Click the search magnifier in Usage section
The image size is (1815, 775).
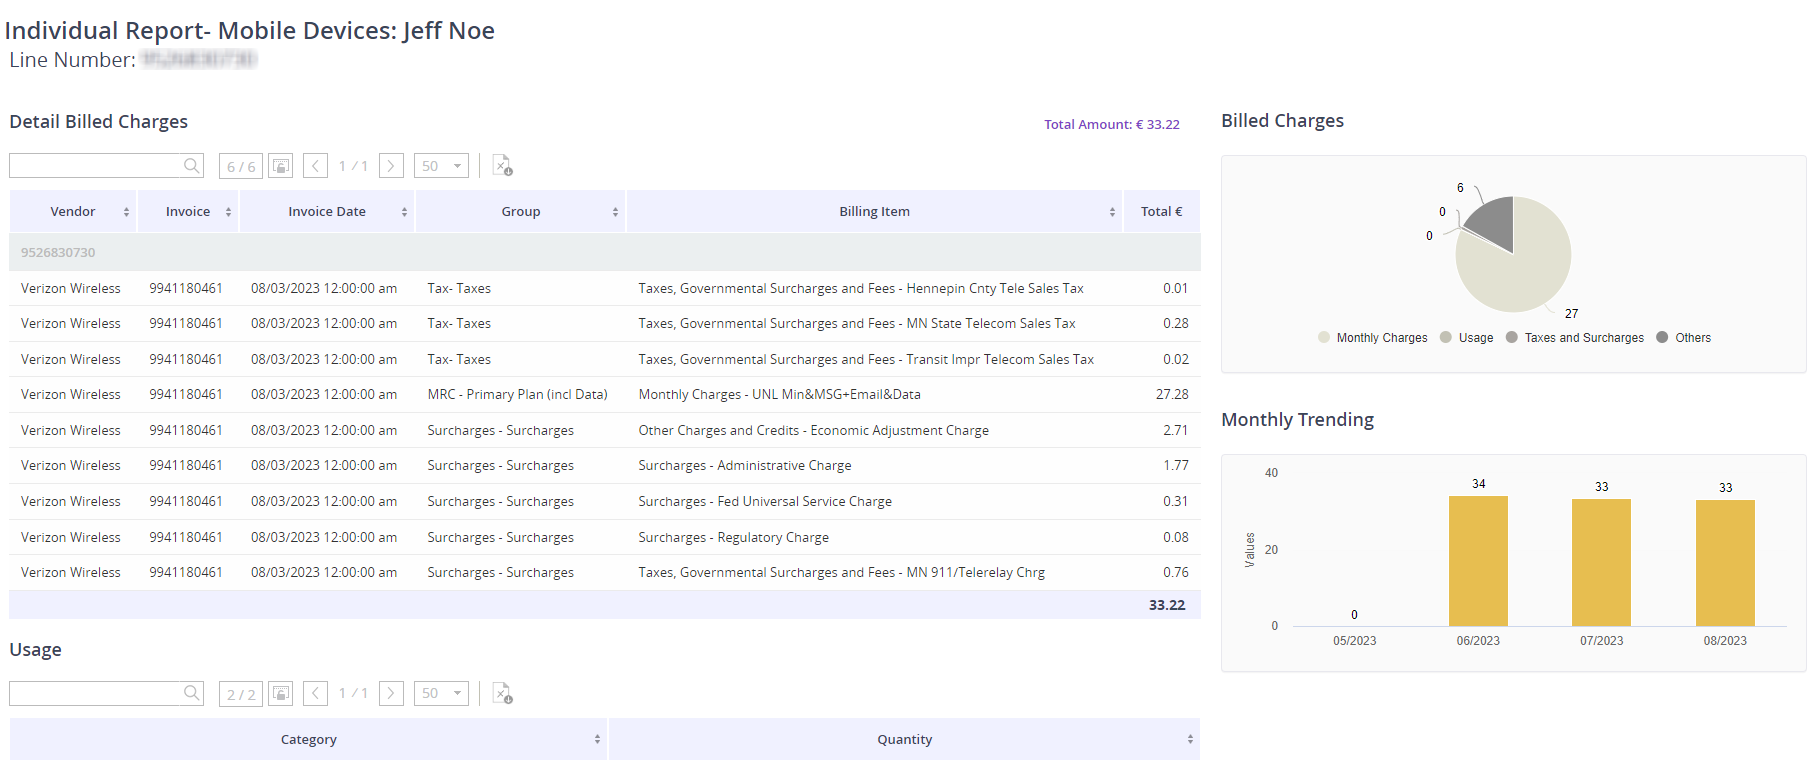[x=191, y=693]
